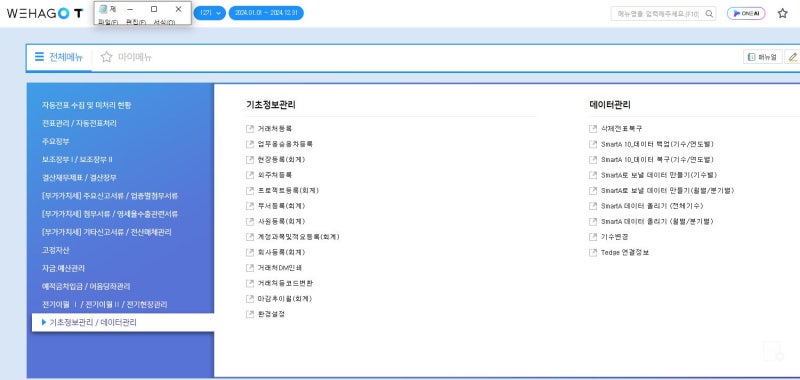Viewport: 800px width, 380px height.
Task: Open the 삭제전표복구 shortcut icon
Action: [x=592, y=129]
